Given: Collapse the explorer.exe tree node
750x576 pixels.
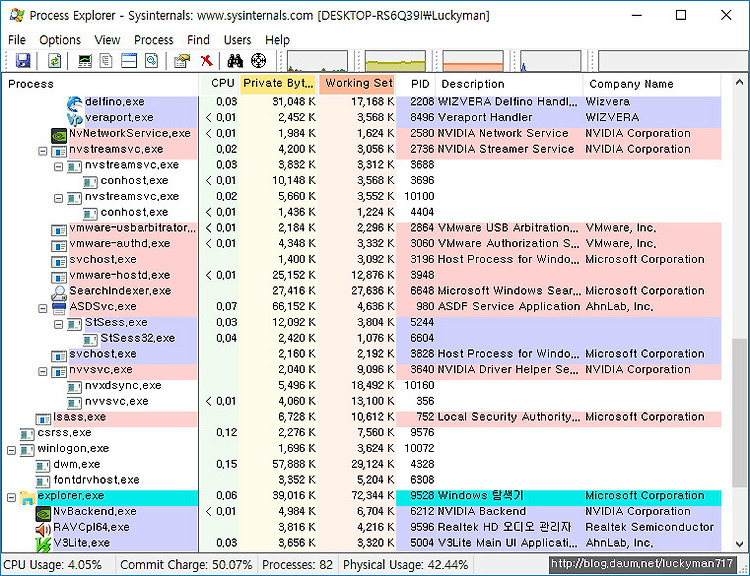Looking at the screenshot, I should [x=11, y=498].
